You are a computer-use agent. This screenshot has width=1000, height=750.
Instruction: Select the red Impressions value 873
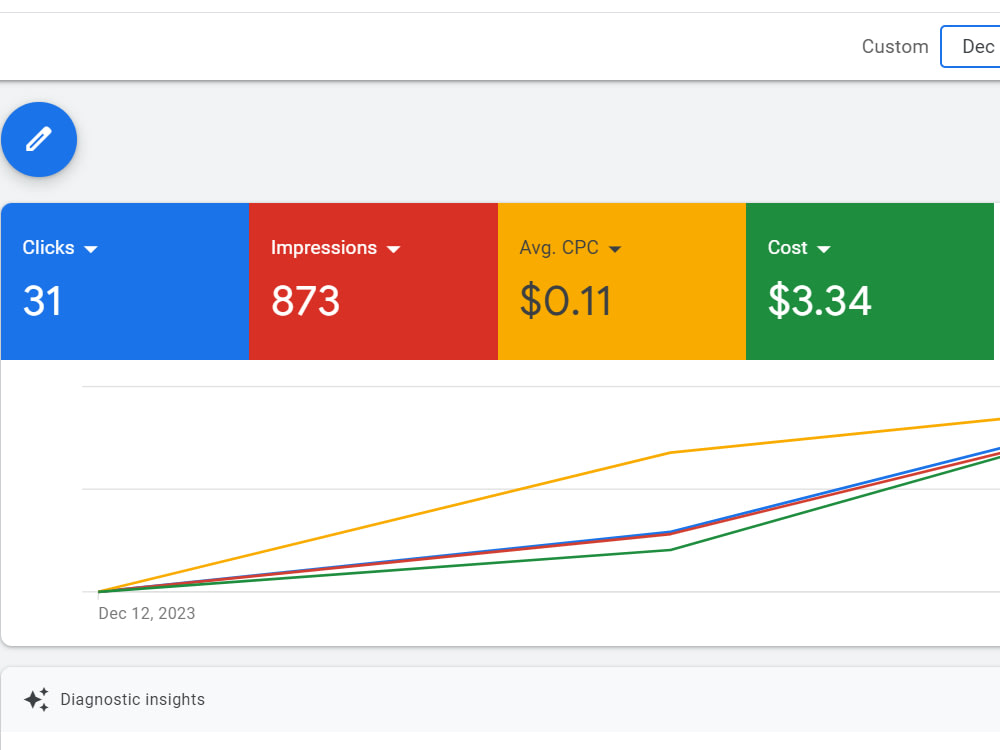305,300
